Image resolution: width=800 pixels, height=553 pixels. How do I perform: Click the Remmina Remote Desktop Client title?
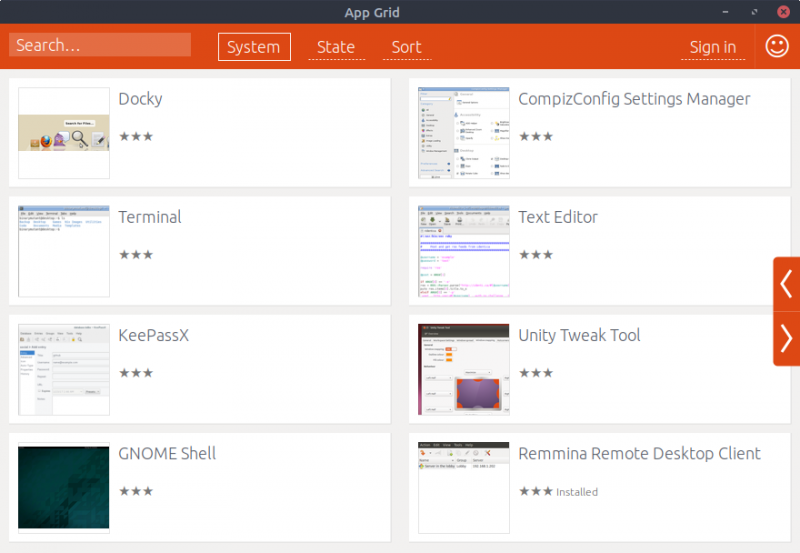click(639, 453)
